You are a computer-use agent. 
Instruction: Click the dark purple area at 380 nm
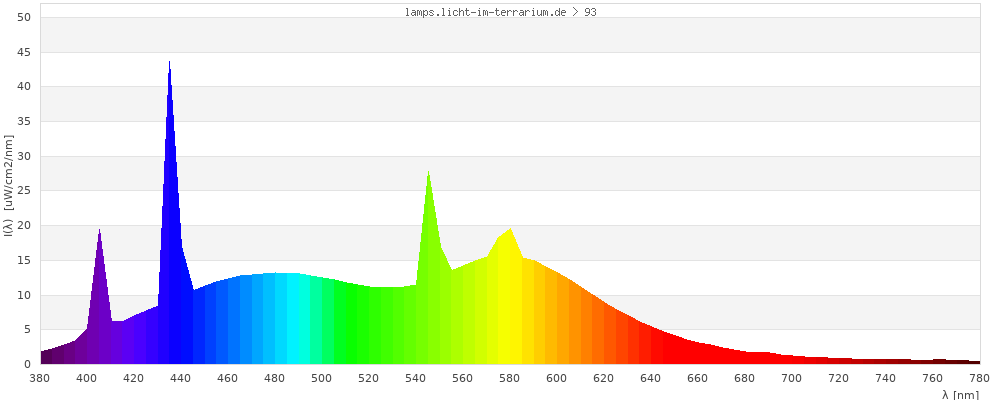coord(44,357)
